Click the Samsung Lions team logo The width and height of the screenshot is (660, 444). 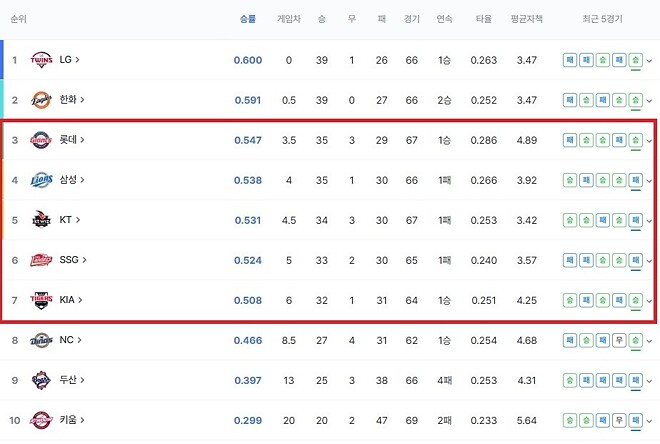pos(41,180)
